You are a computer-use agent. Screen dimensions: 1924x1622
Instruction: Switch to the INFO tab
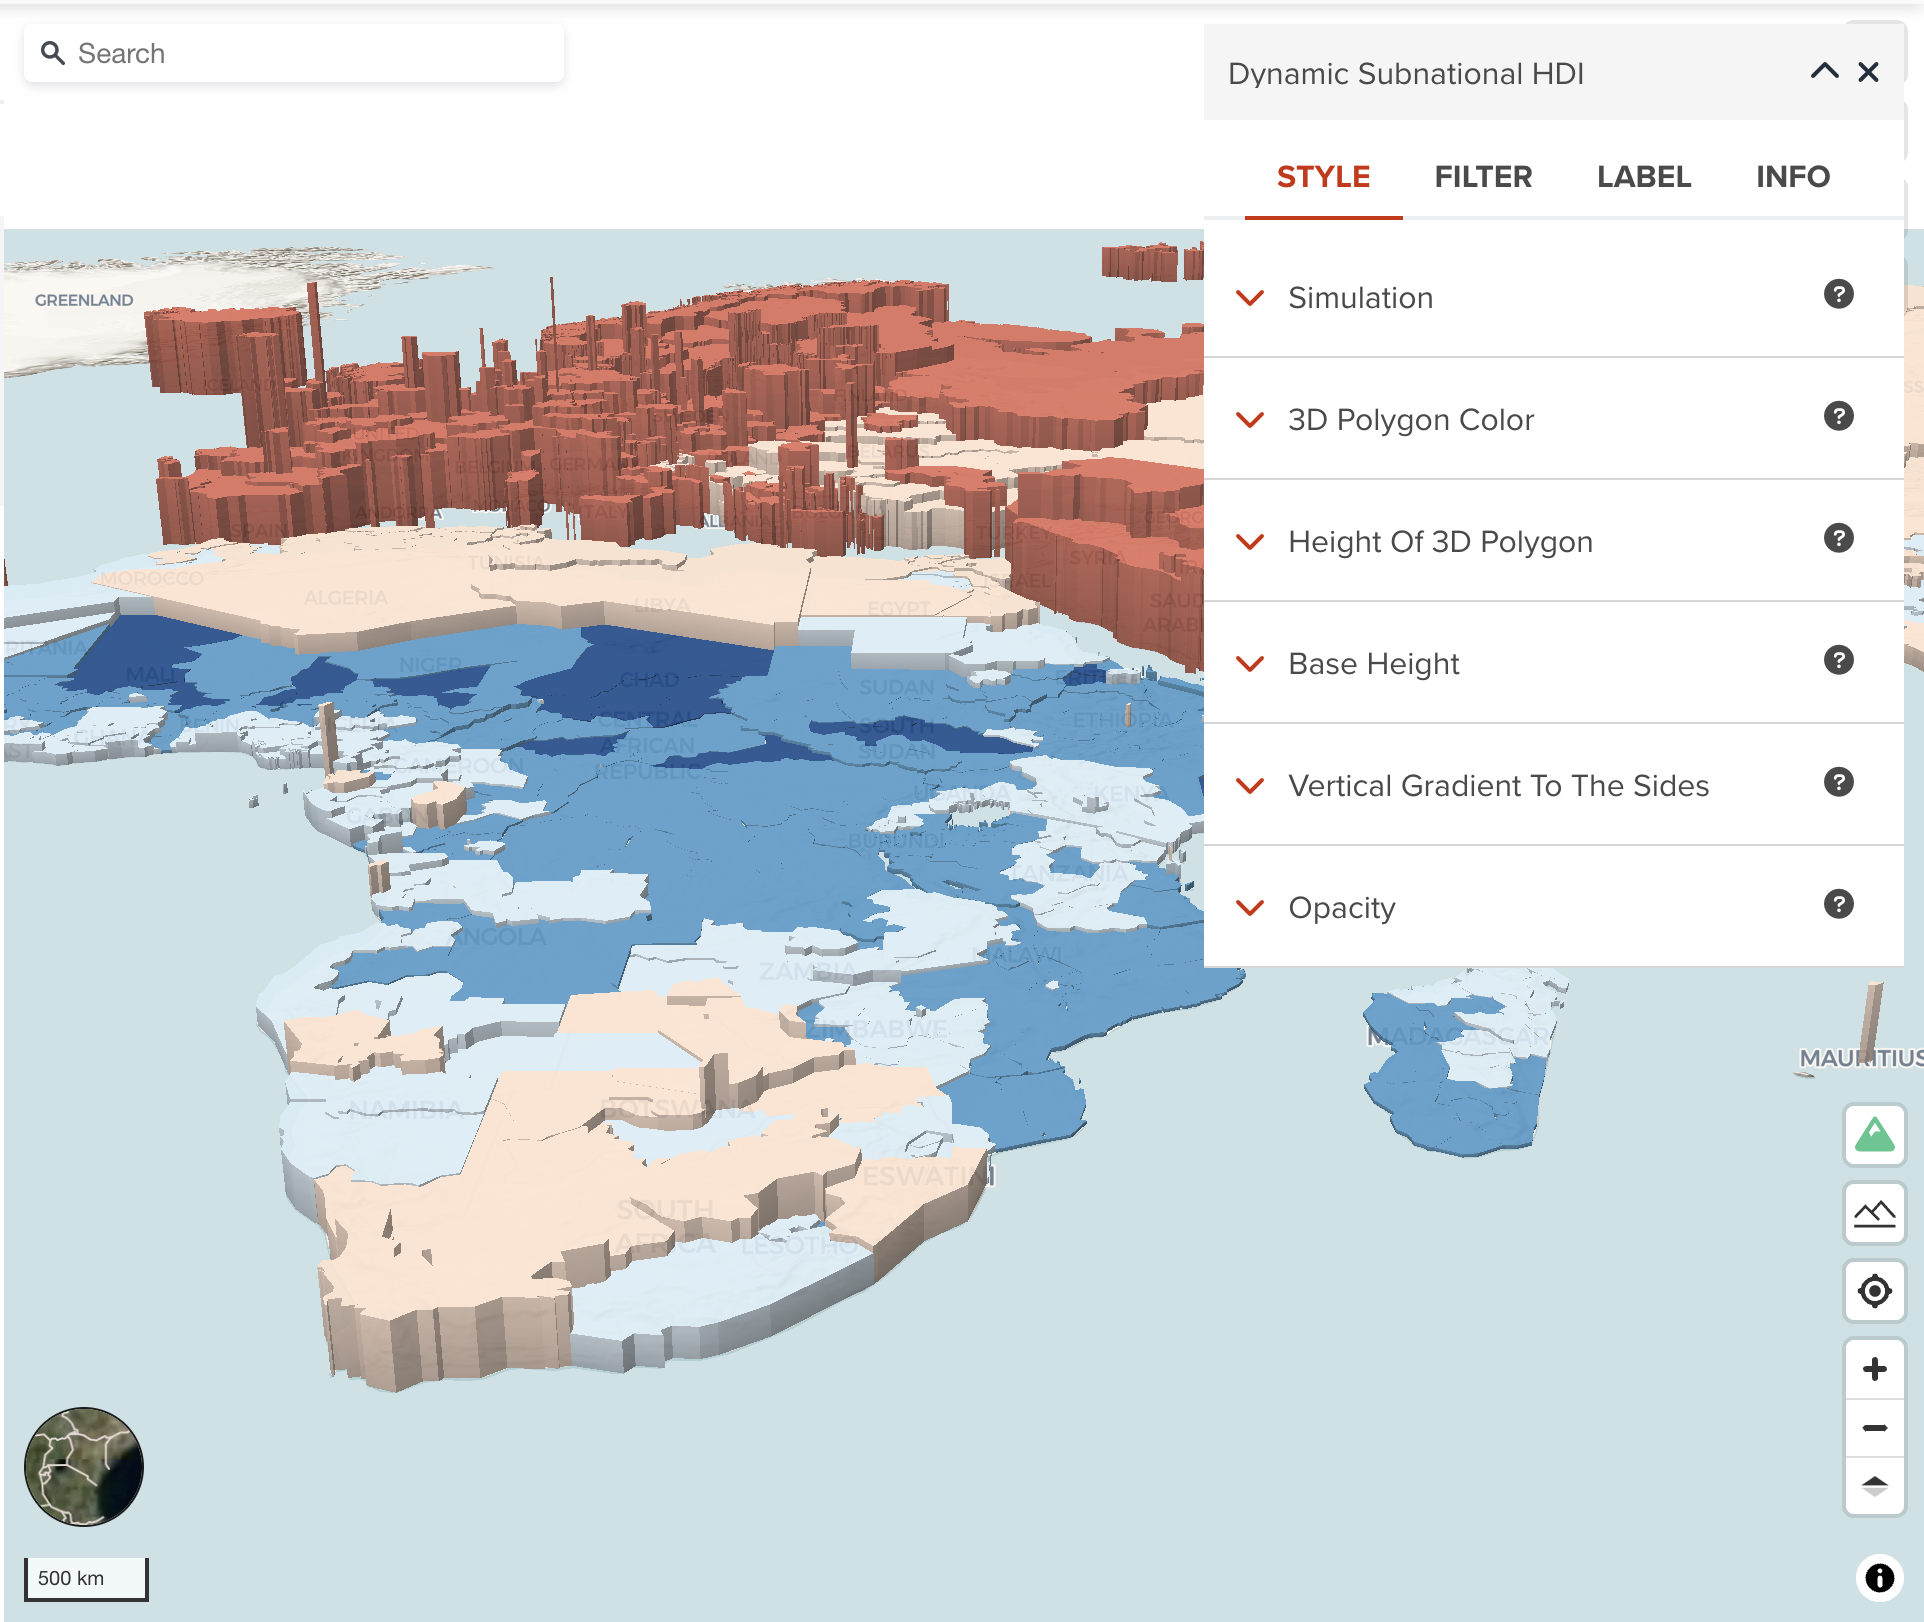1792,176
